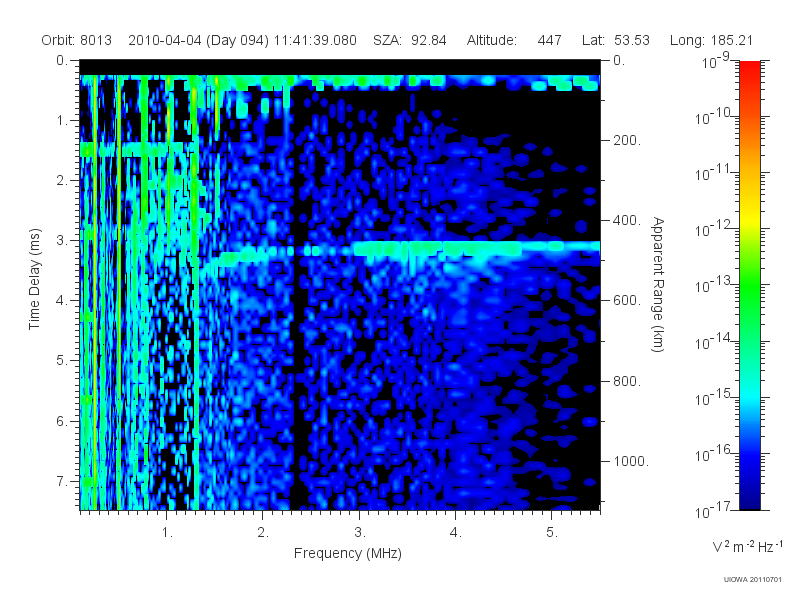
Task: Click the frequency tick label '4.'
Action: pos(456,533)
